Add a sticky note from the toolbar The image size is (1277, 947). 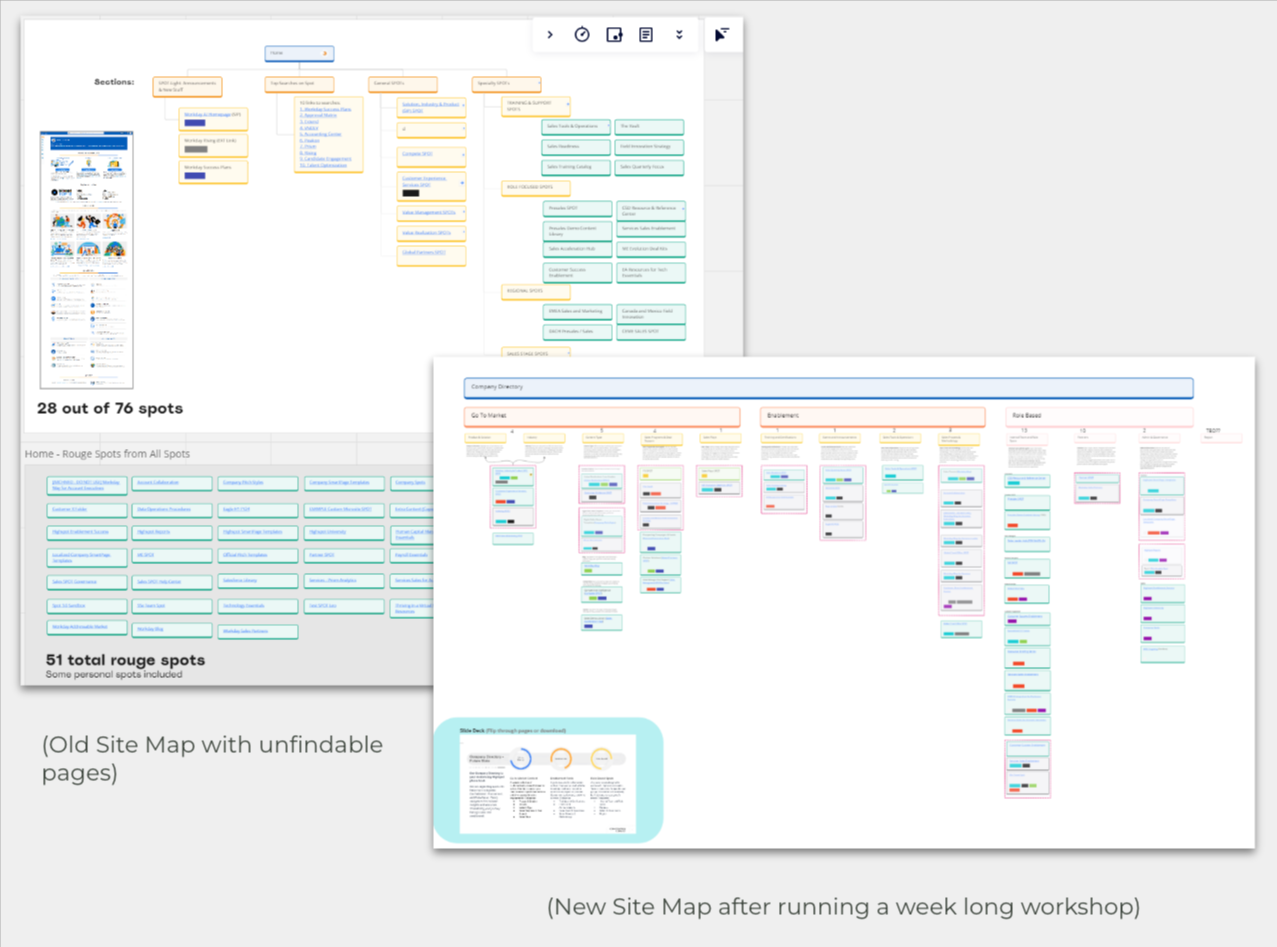(x=614, y=35)
